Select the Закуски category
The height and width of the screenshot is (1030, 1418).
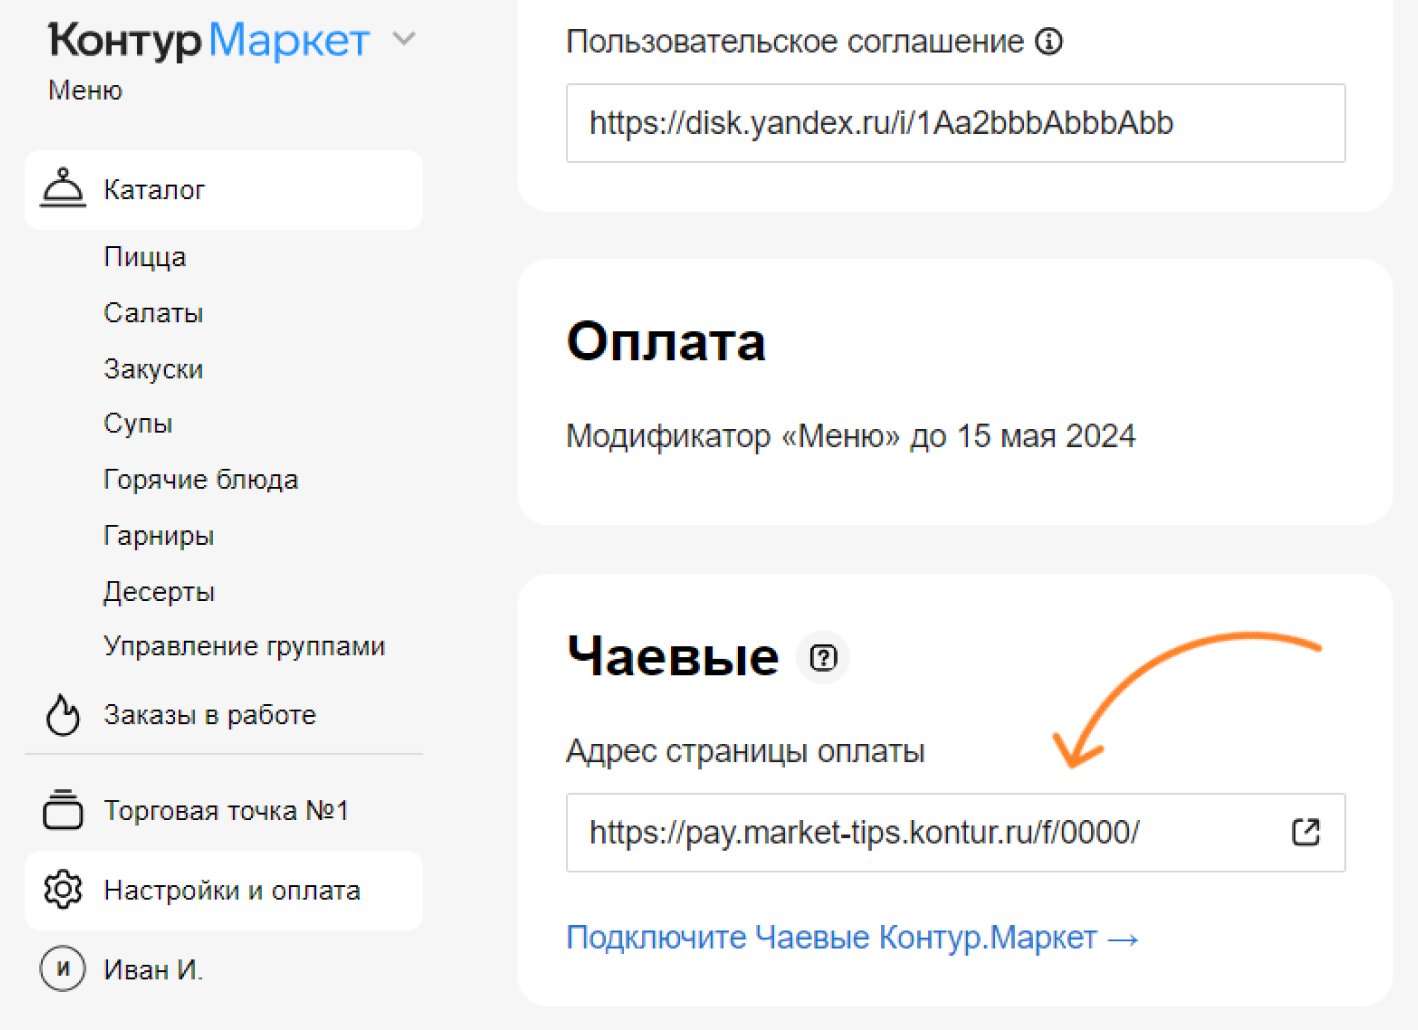(x=153, y=369)
